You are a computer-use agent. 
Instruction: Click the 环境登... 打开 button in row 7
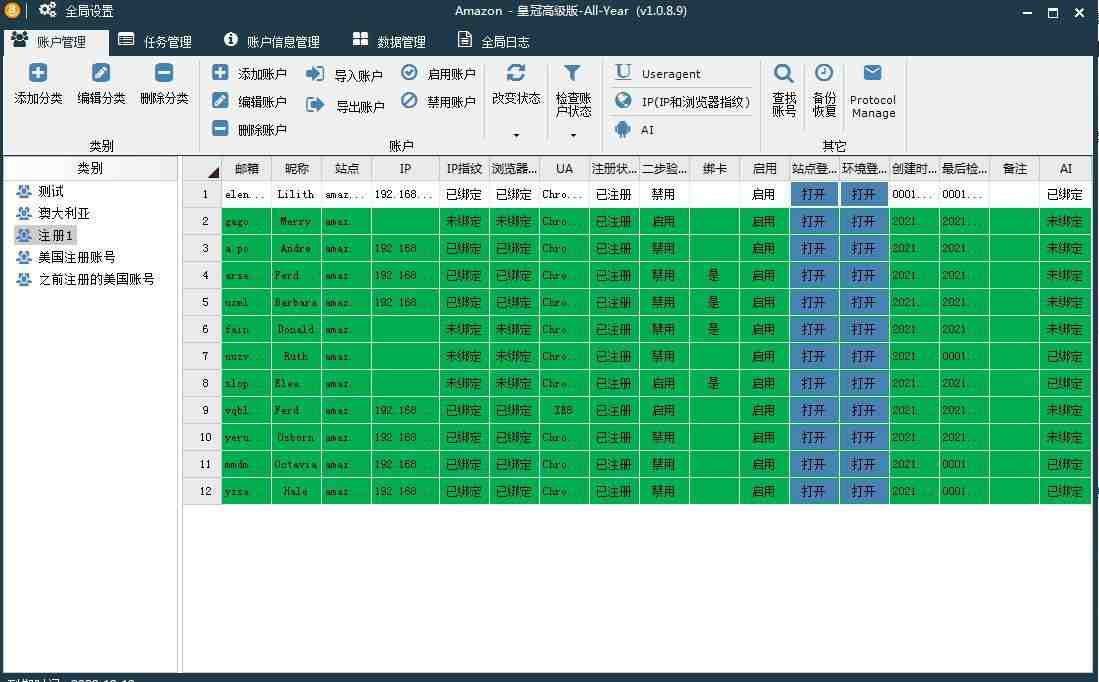click(x=864, y=356)
